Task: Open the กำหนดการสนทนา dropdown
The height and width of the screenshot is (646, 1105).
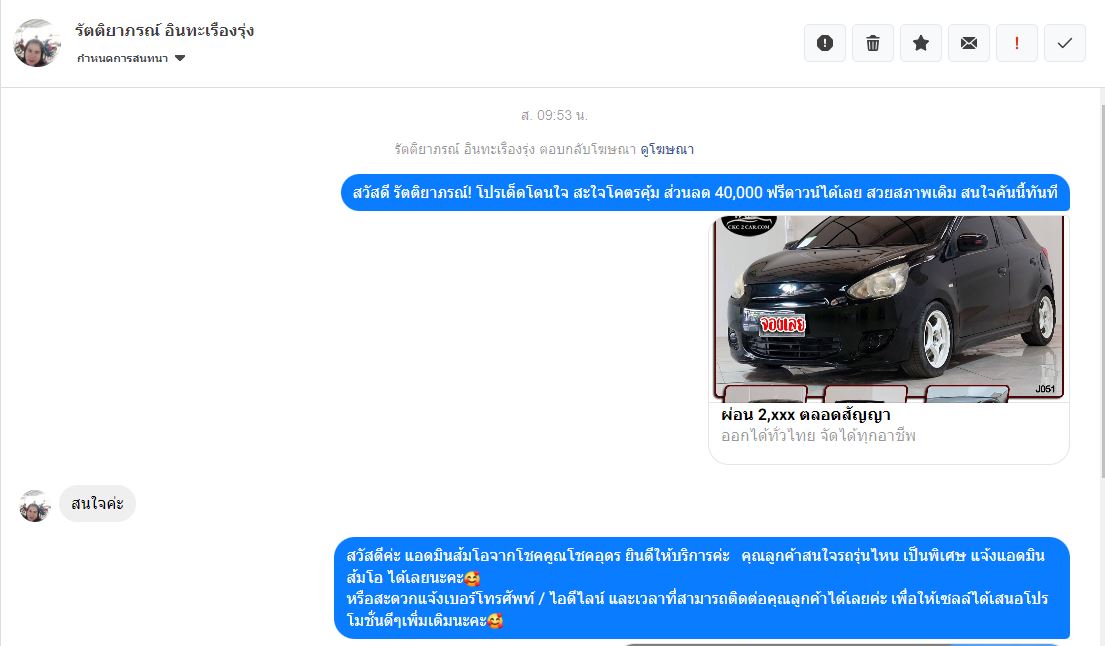Action: click(x=131, y=58)
